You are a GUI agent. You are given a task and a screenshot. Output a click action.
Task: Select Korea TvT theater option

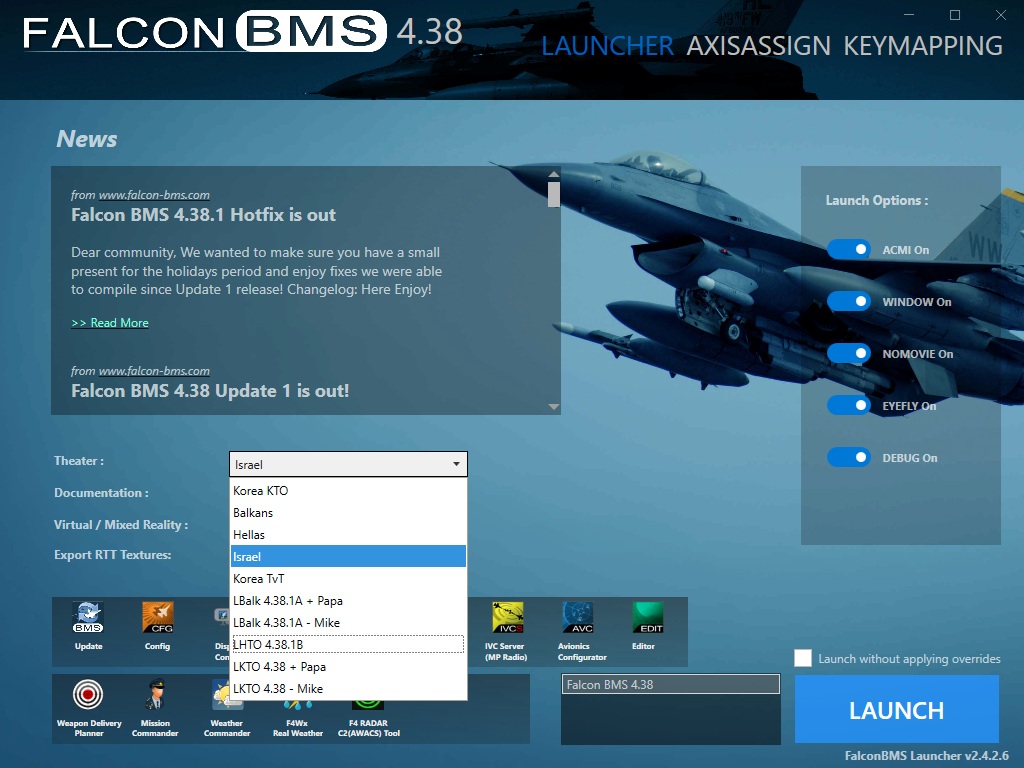348,579
